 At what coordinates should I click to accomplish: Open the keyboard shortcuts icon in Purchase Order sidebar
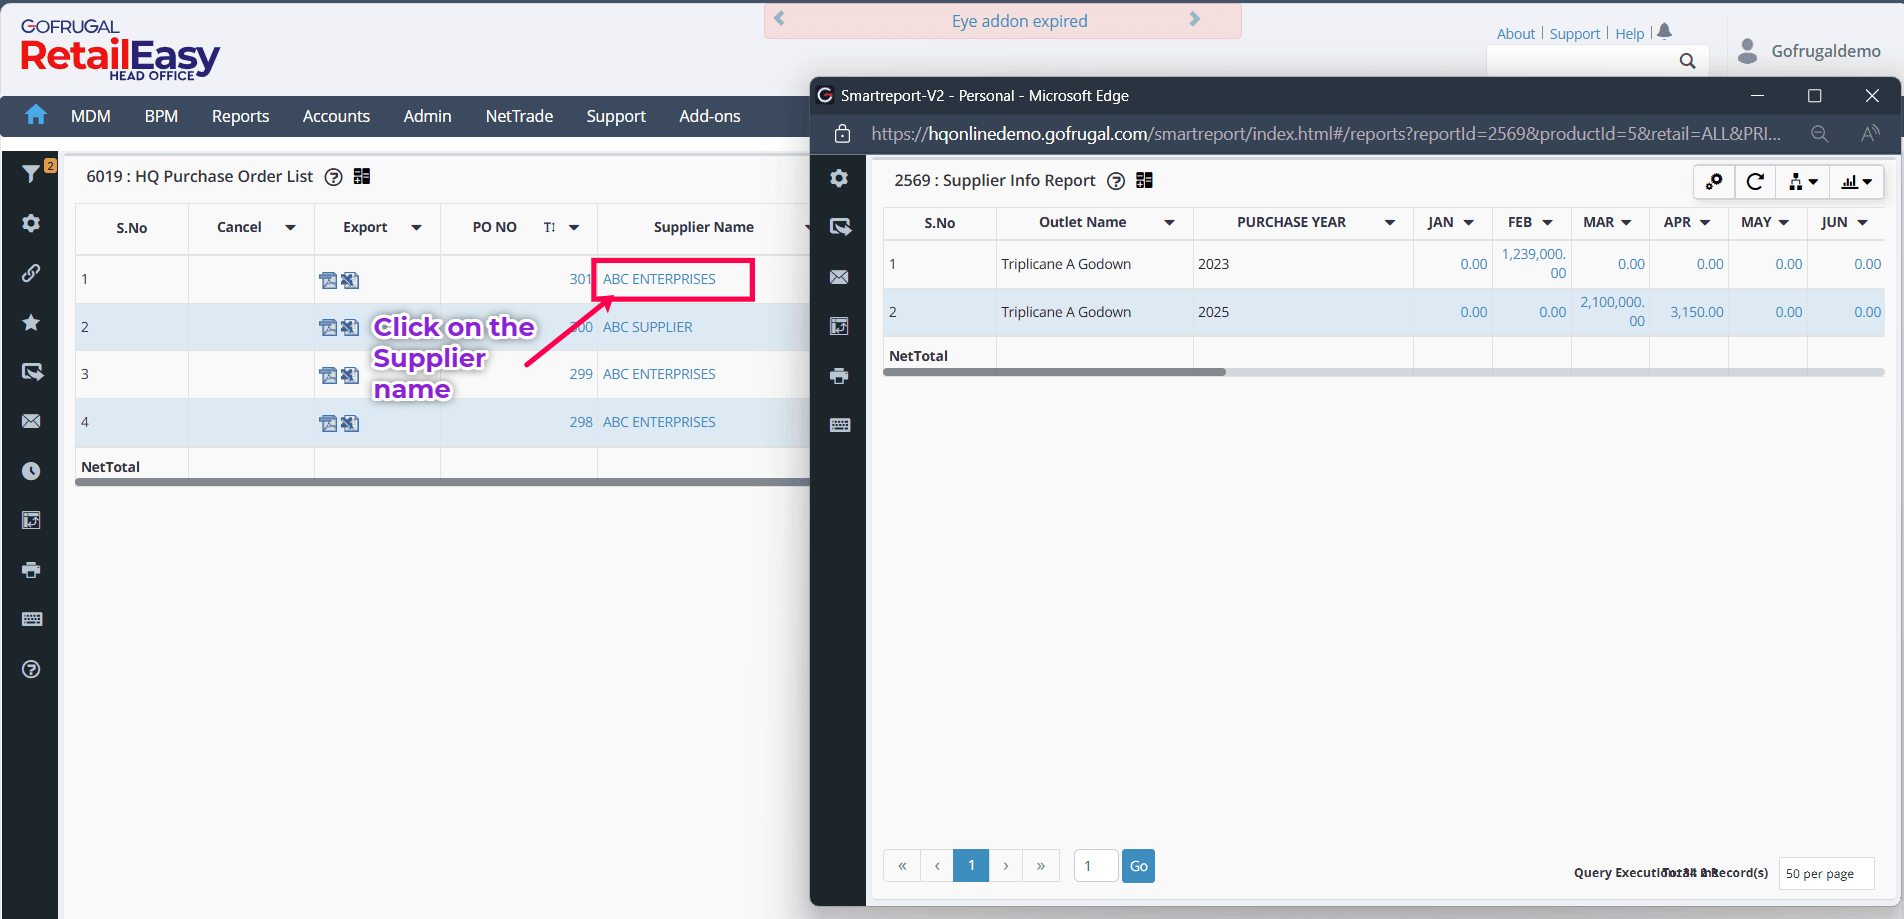(x=31, y=619)
